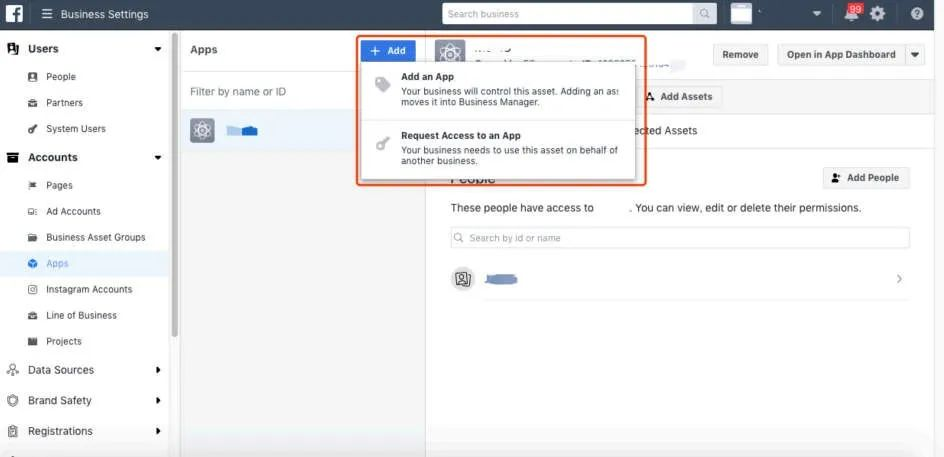Image resolution: width=944 pixels, height=457 pixels.
Task: Open the settings gear icon in top bar
Action: tap(878, 14)
